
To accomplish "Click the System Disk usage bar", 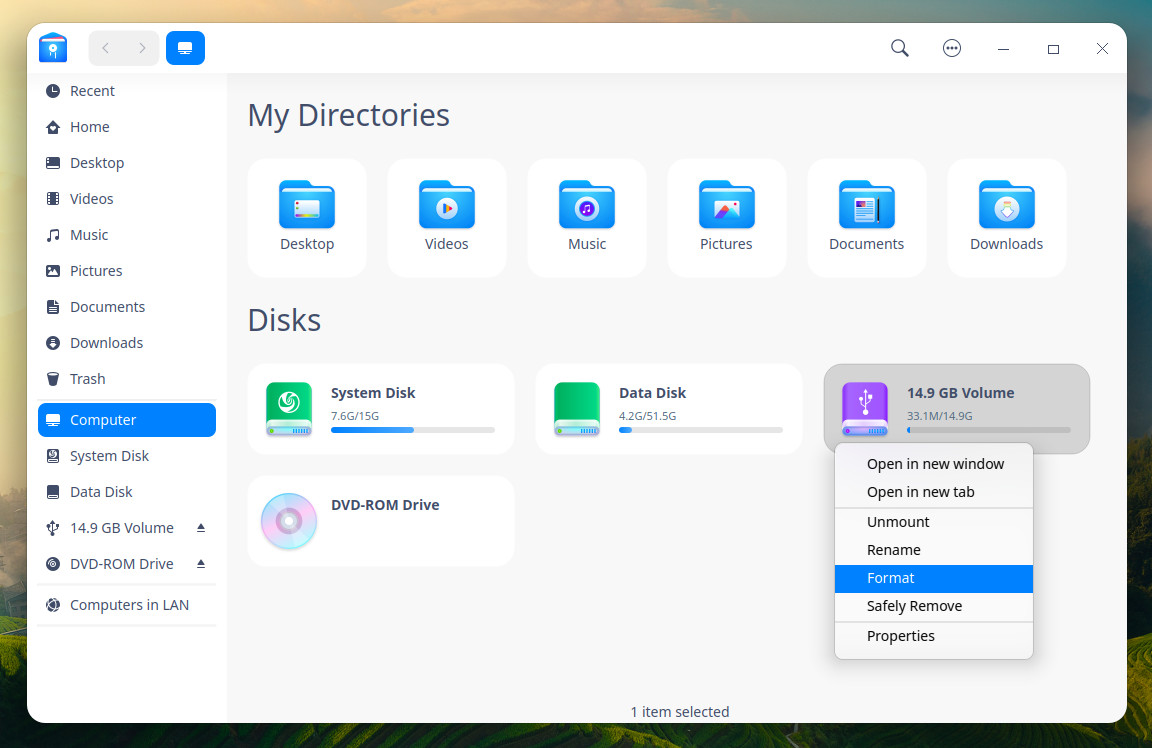I will 413,430.
